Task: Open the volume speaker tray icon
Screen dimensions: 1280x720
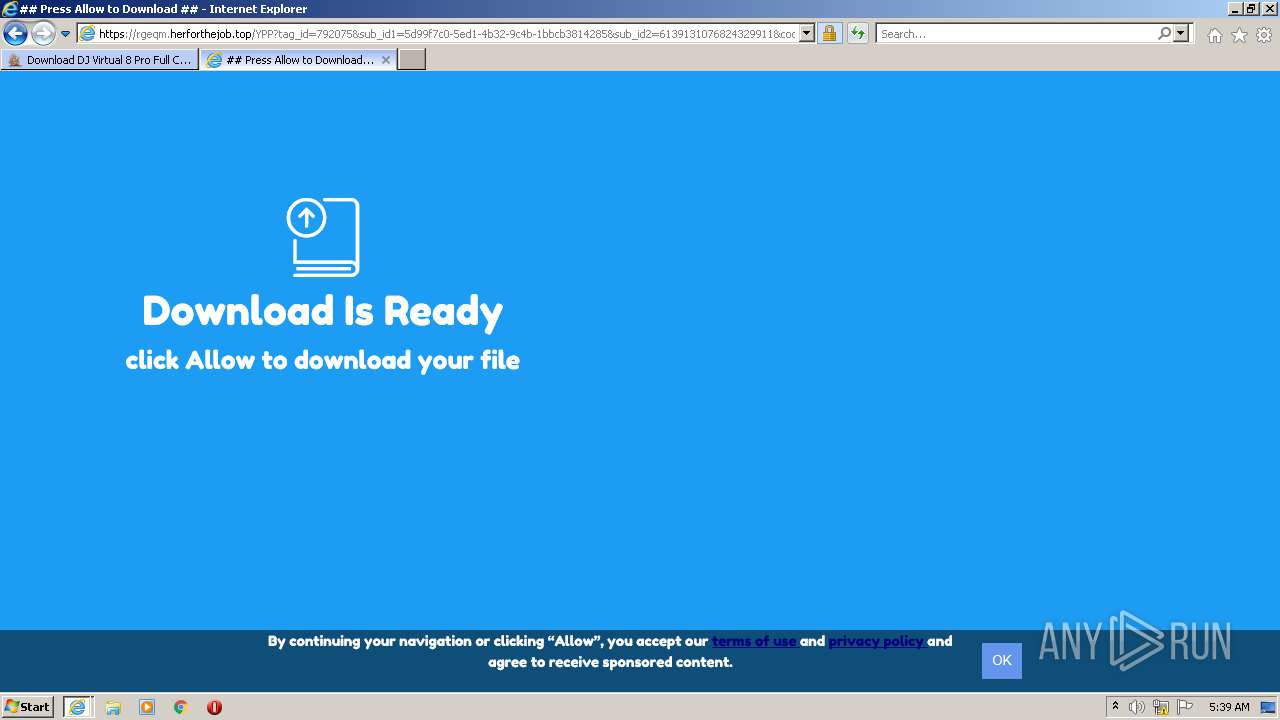Action: tap(1137, 707)
